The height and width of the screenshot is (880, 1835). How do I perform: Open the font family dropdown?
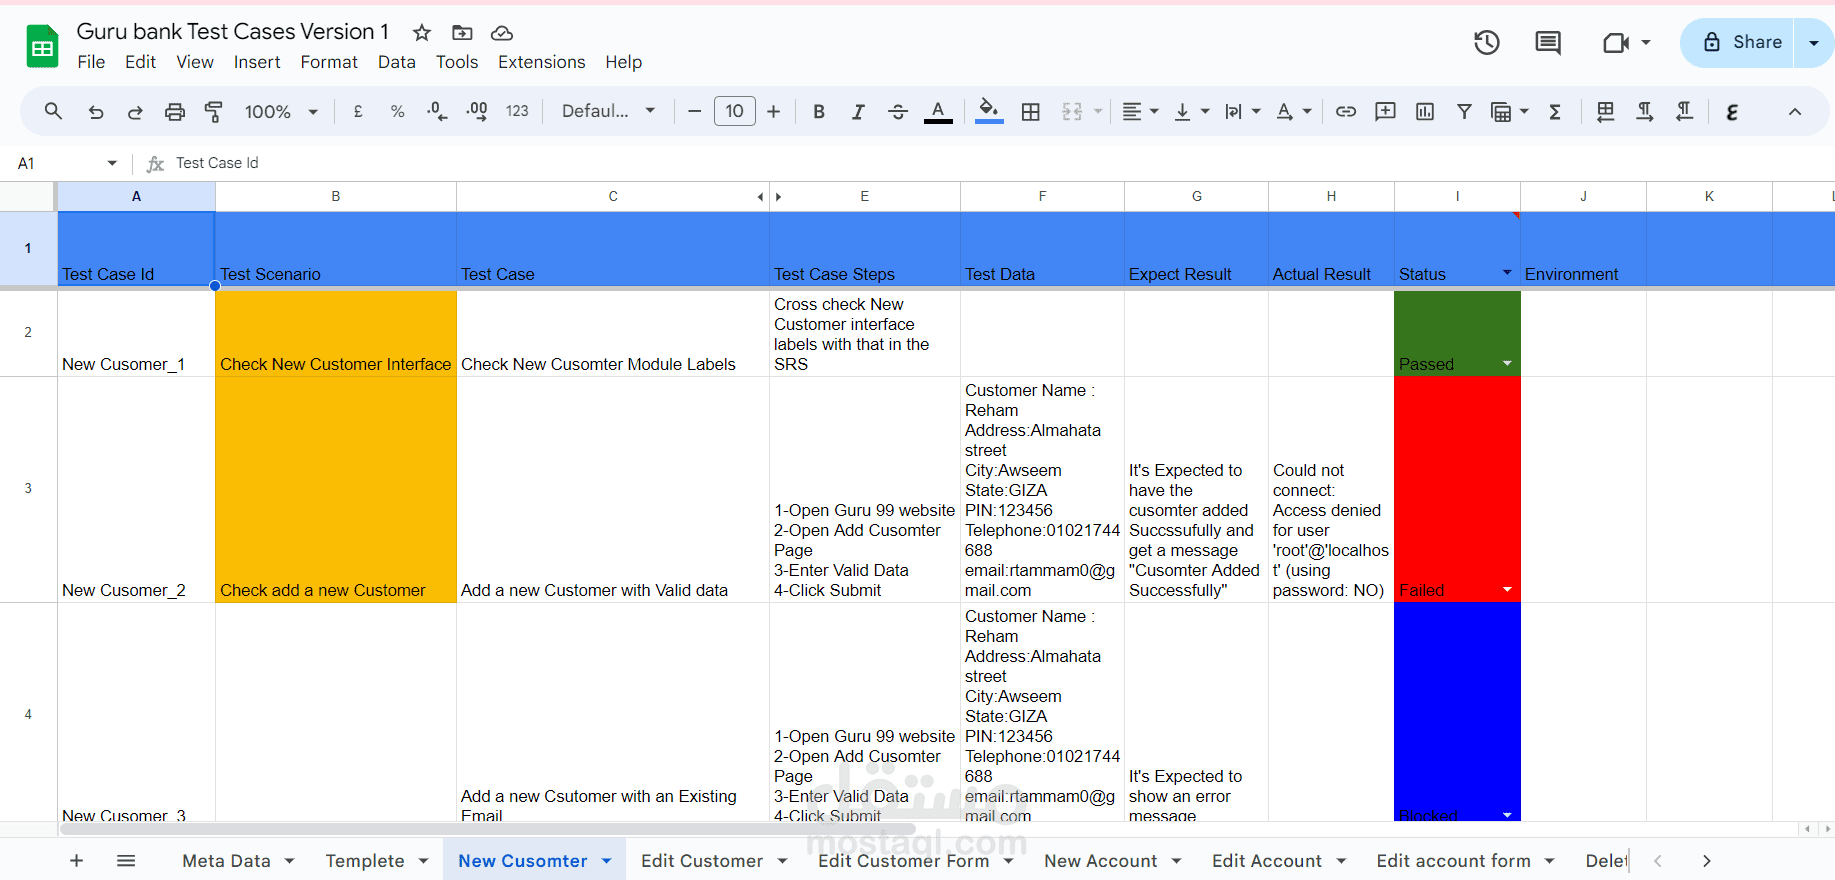click(608, 111)
